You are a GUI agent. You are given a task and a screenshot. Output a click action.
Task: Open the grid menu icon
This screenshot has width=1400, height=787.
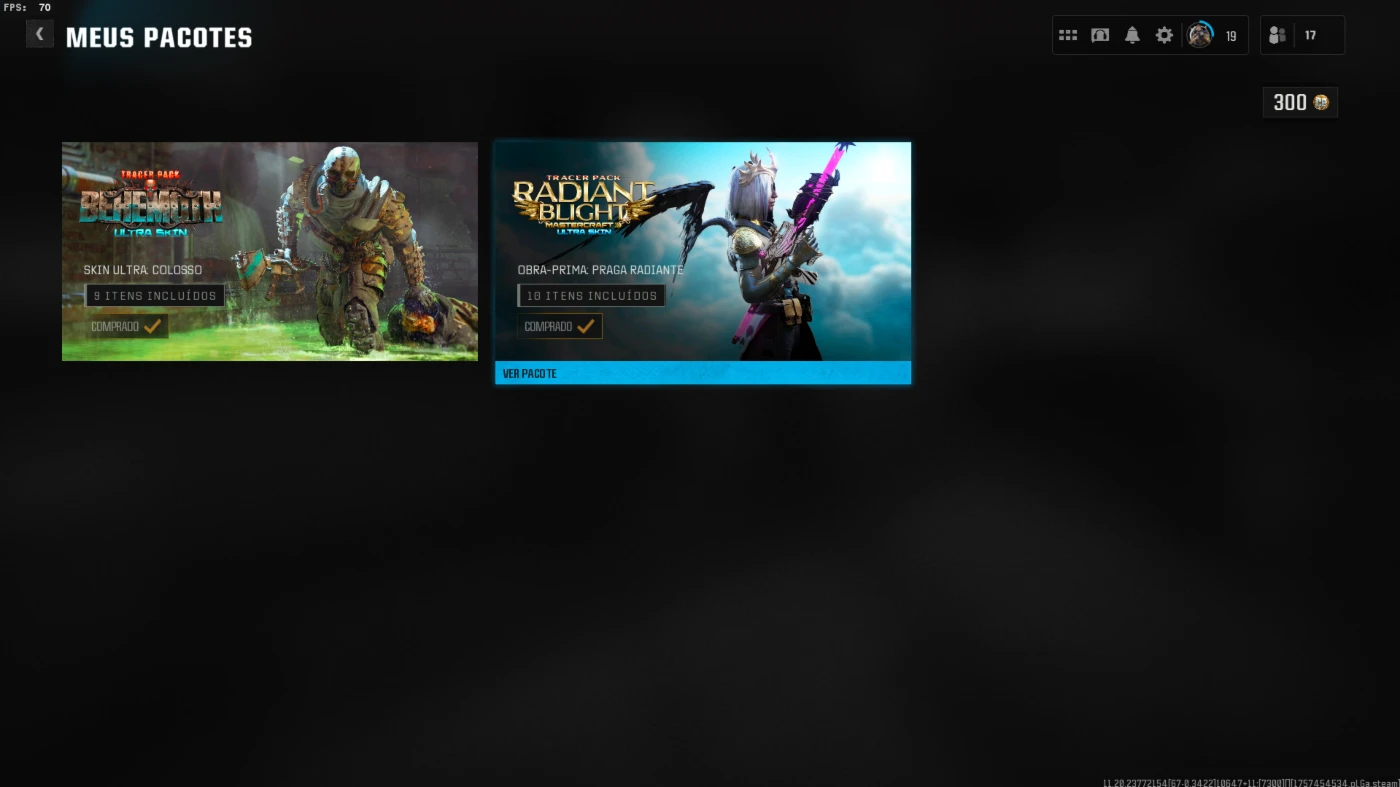pos(1068,35)
